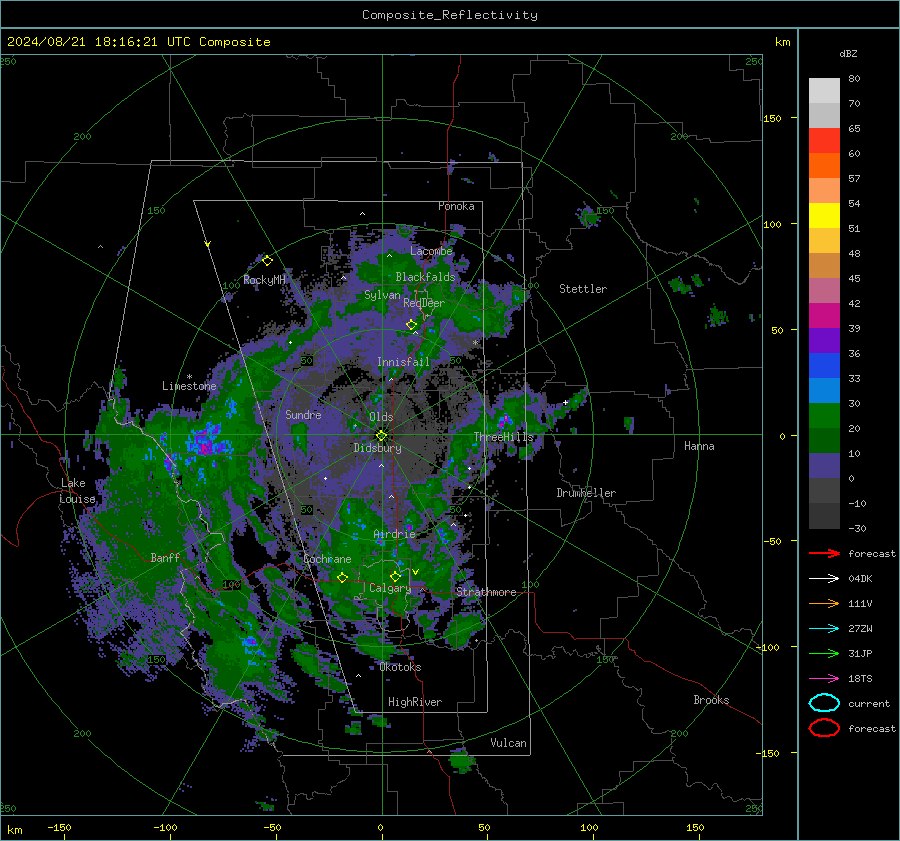Viewport: 900px width, 841px height.
Task: Click the magenta 18TS arrow icon
Action: (824, 679)
